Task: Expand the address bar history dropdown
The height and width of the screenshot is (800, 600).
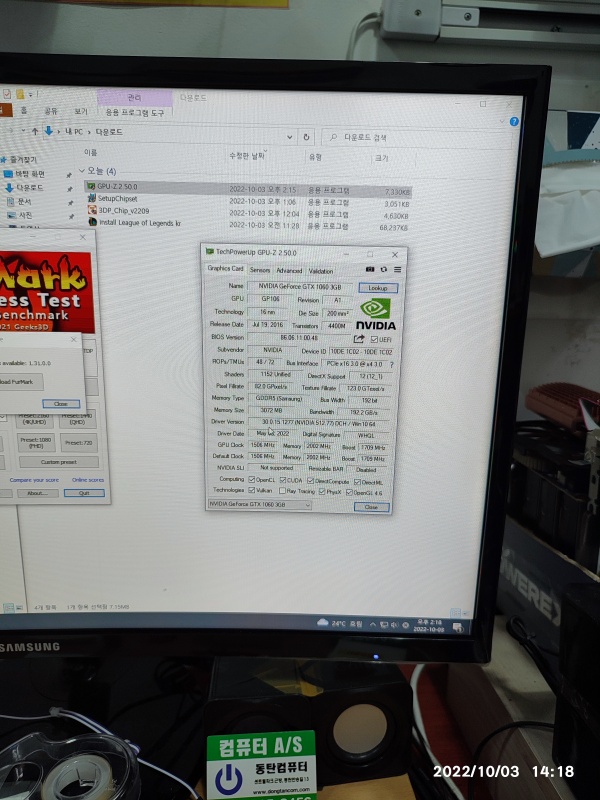Action: (289, 137)
